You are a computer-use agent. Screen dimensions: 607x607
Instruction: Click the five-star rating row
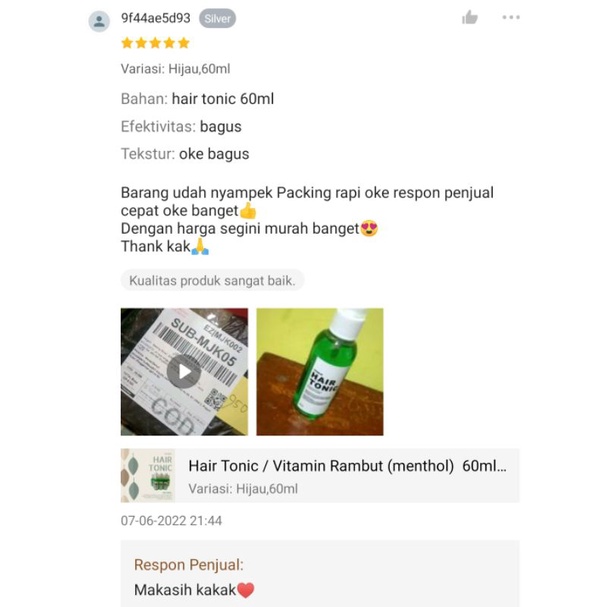tap(155, 43)
